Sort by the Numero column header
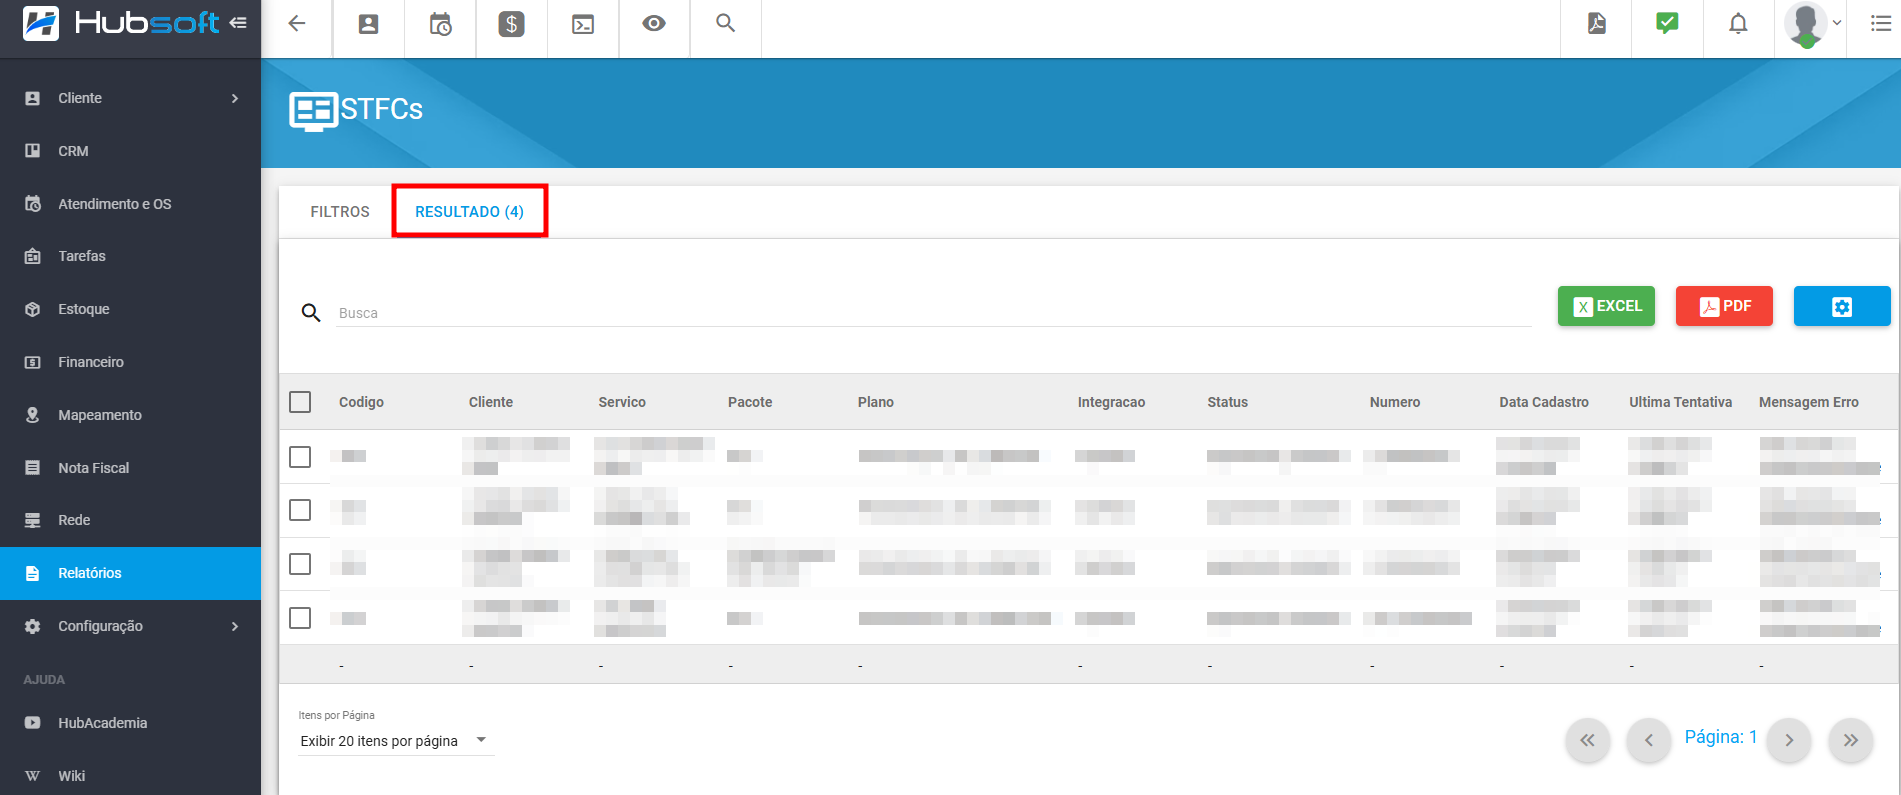 point(1395,402)
